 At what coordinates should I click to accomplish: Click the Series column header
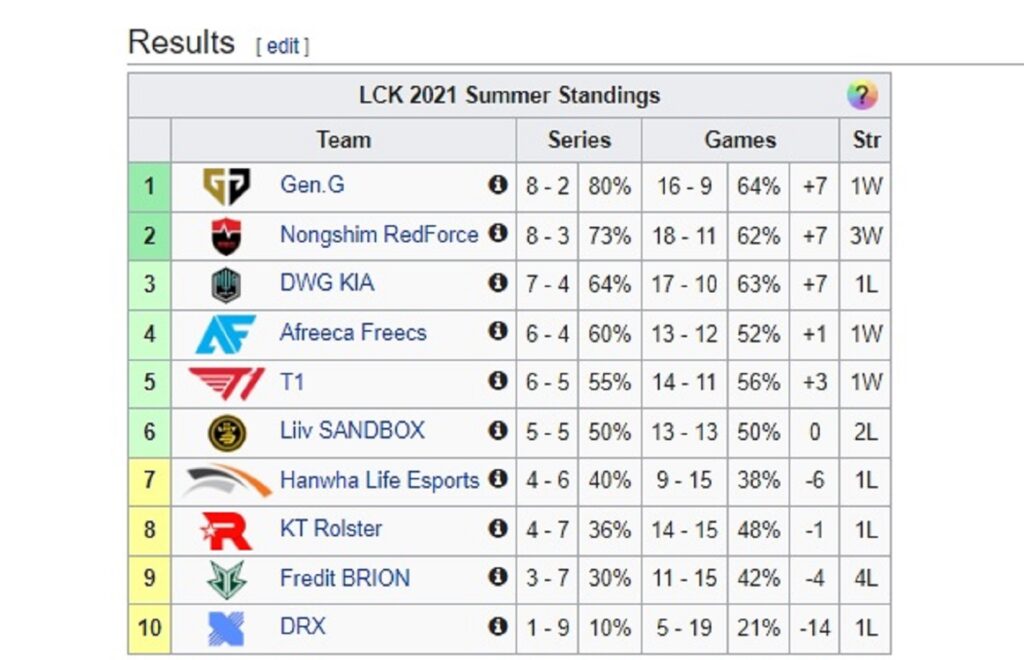pyautogui.click(x=579, y=140)
